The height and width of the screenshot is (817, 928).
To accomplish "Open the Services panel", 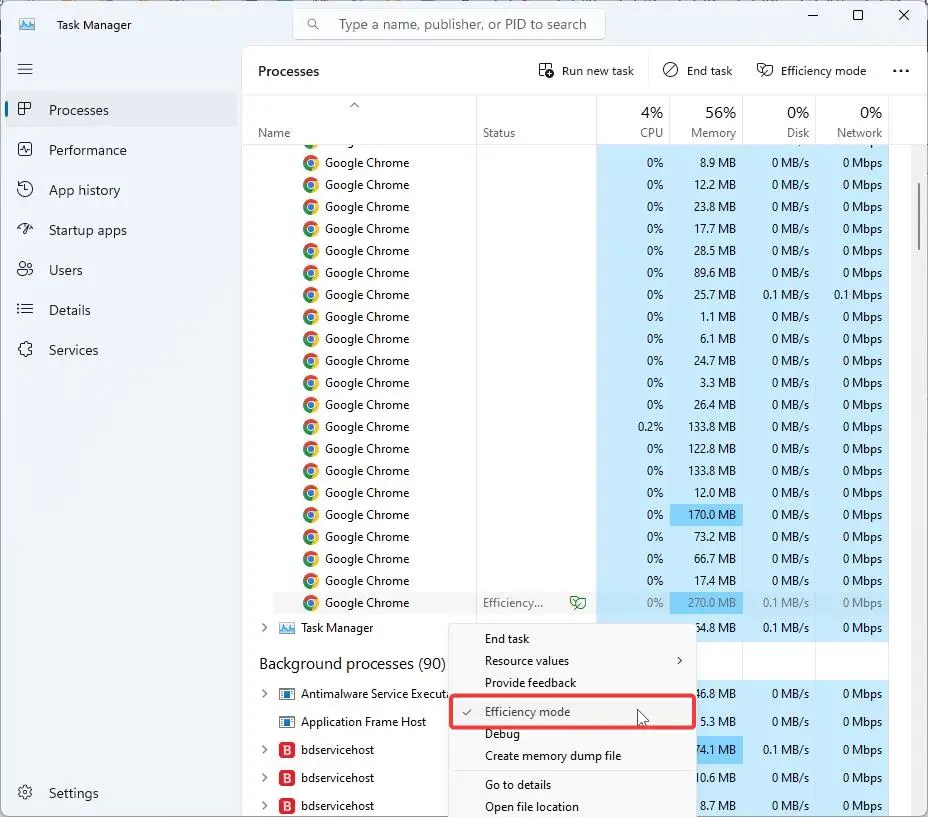I will click(x=72, y=350).
